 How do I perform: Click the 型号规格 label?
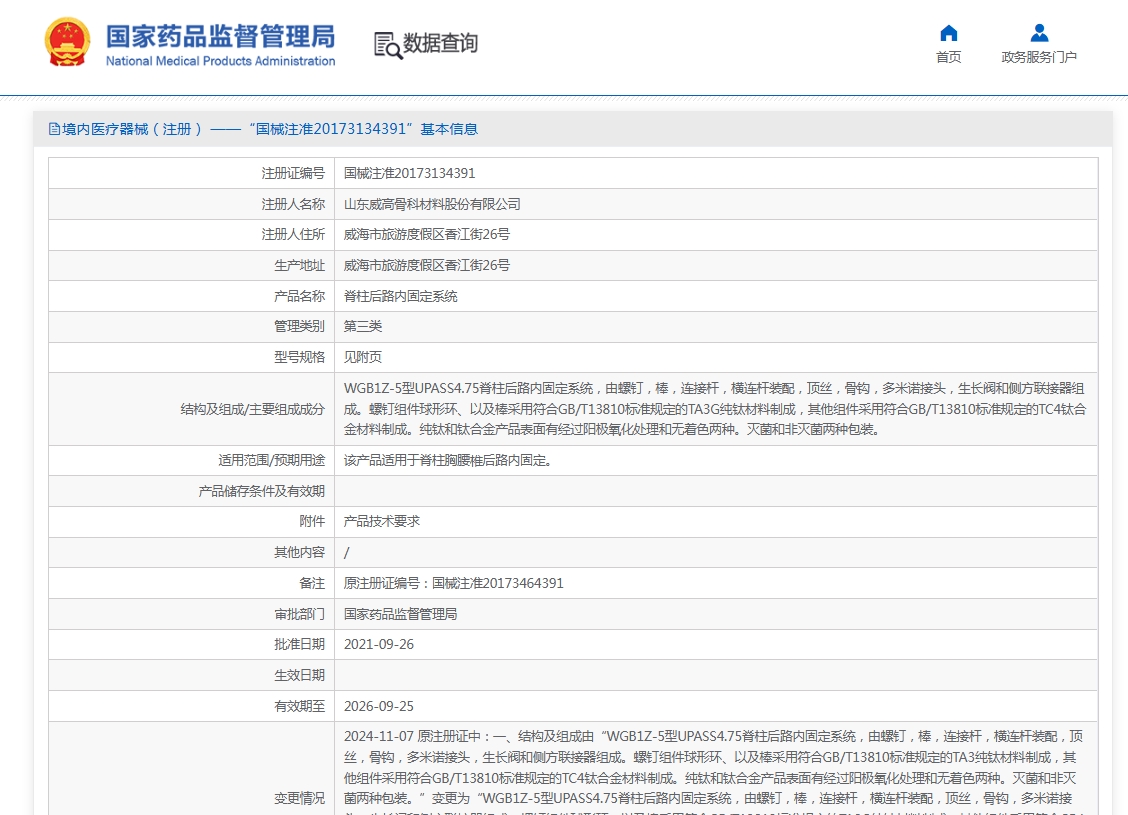pyautogui.click(x=299, y=358)
